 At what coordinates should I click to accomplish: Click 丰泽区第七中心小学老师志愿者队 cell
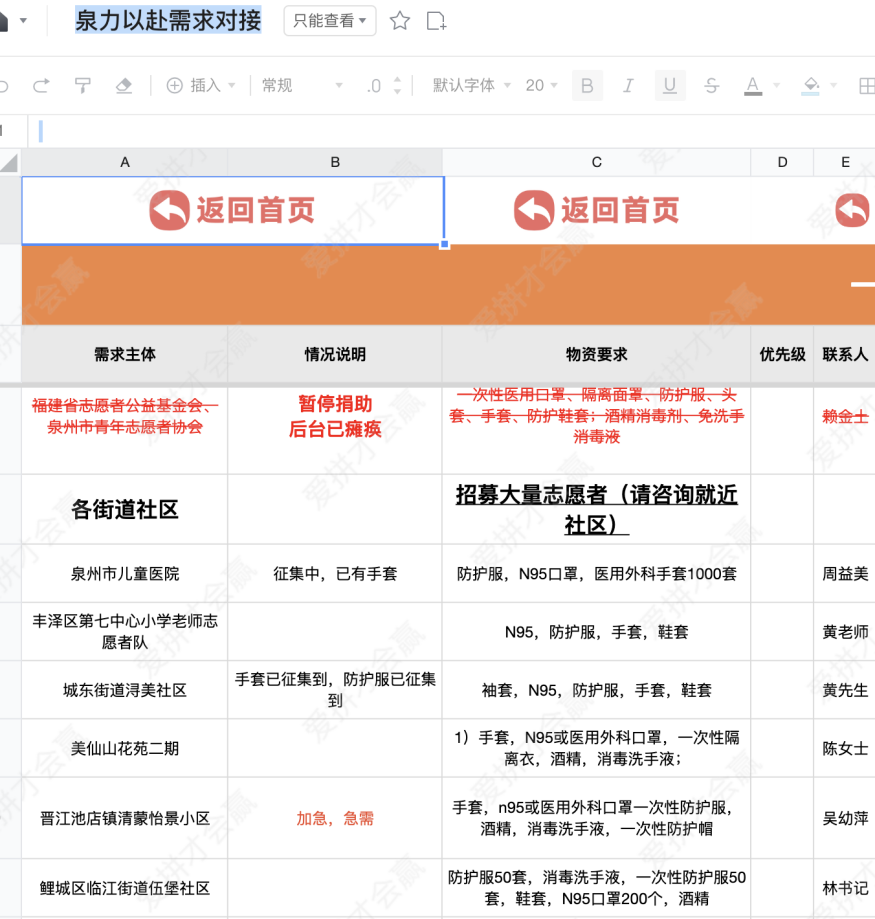click(x=125, y=632)
